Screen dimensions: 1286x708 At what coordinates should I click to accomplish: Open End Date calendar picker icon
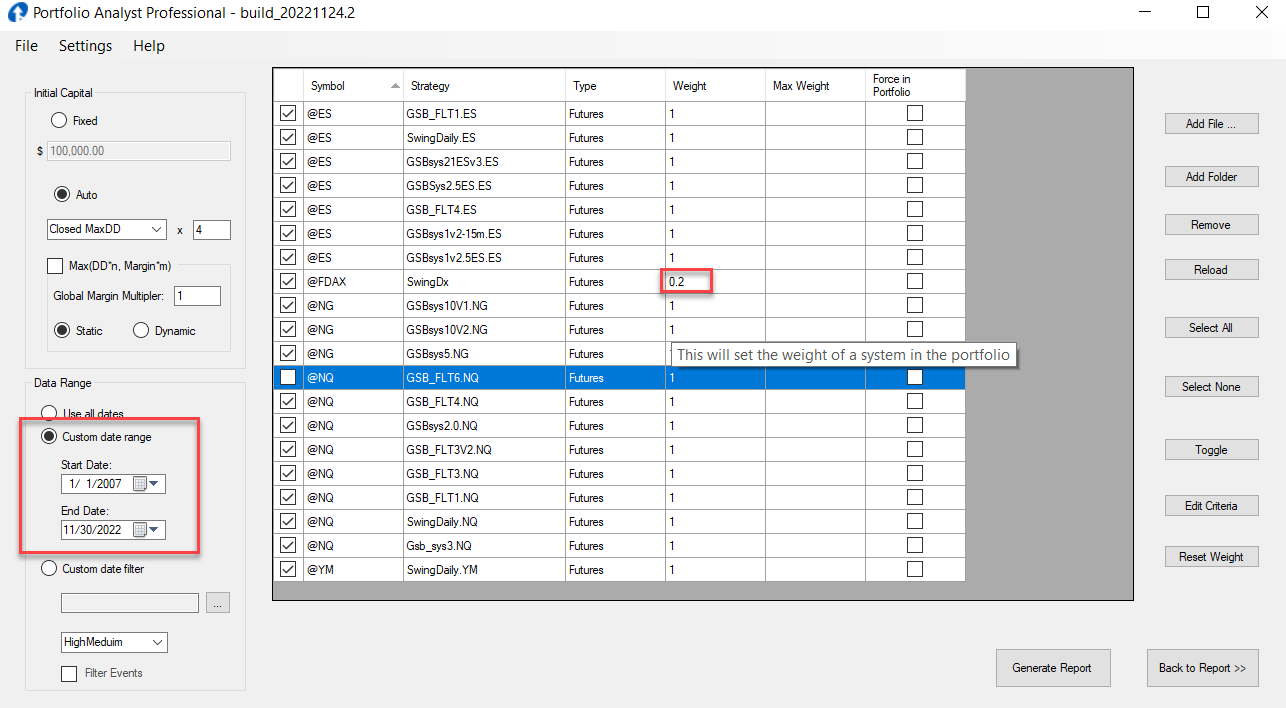tap(140, 530)
